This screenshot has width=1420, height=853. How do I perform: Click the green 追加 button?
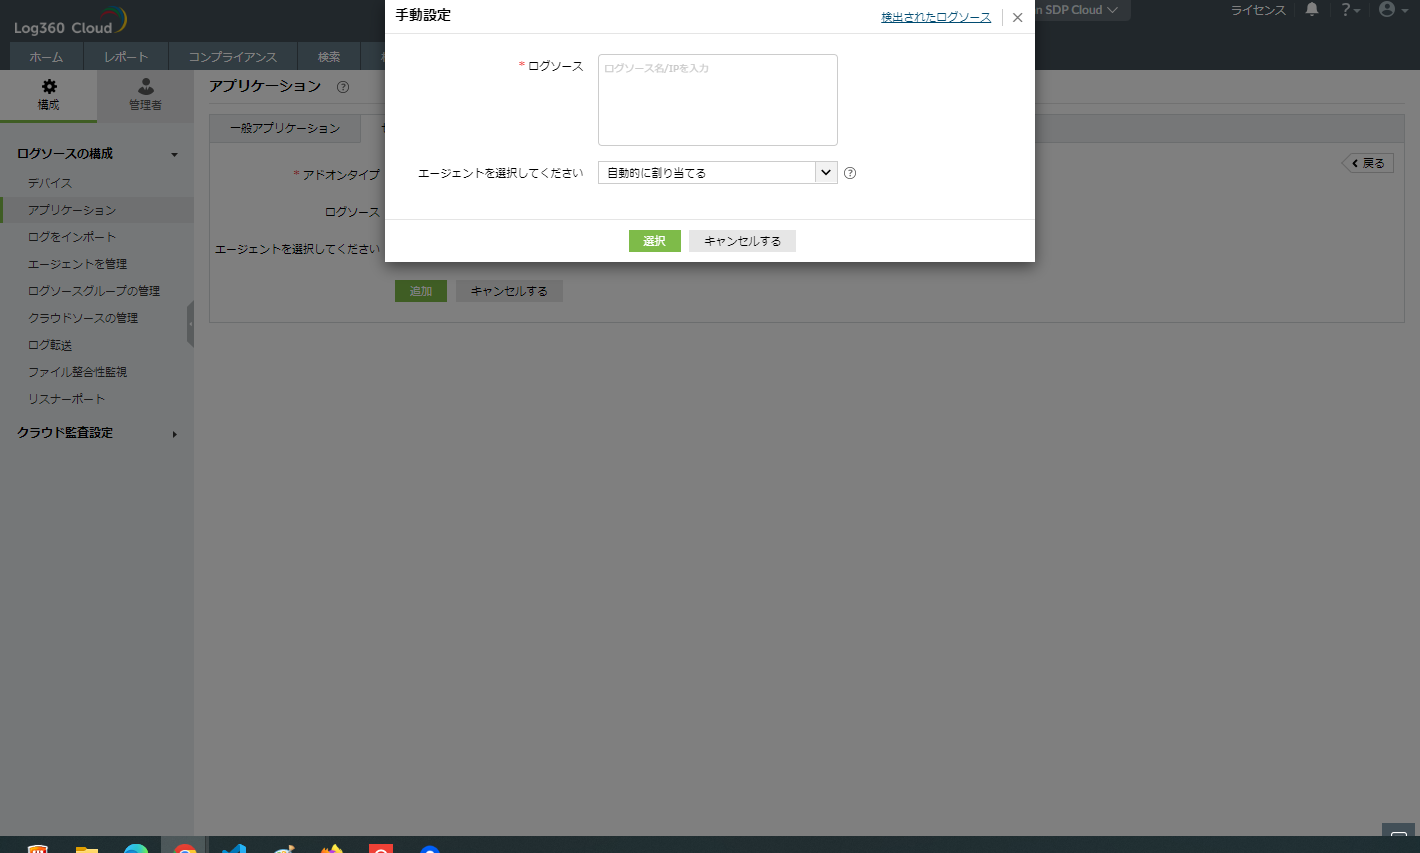tap(421, 291)
